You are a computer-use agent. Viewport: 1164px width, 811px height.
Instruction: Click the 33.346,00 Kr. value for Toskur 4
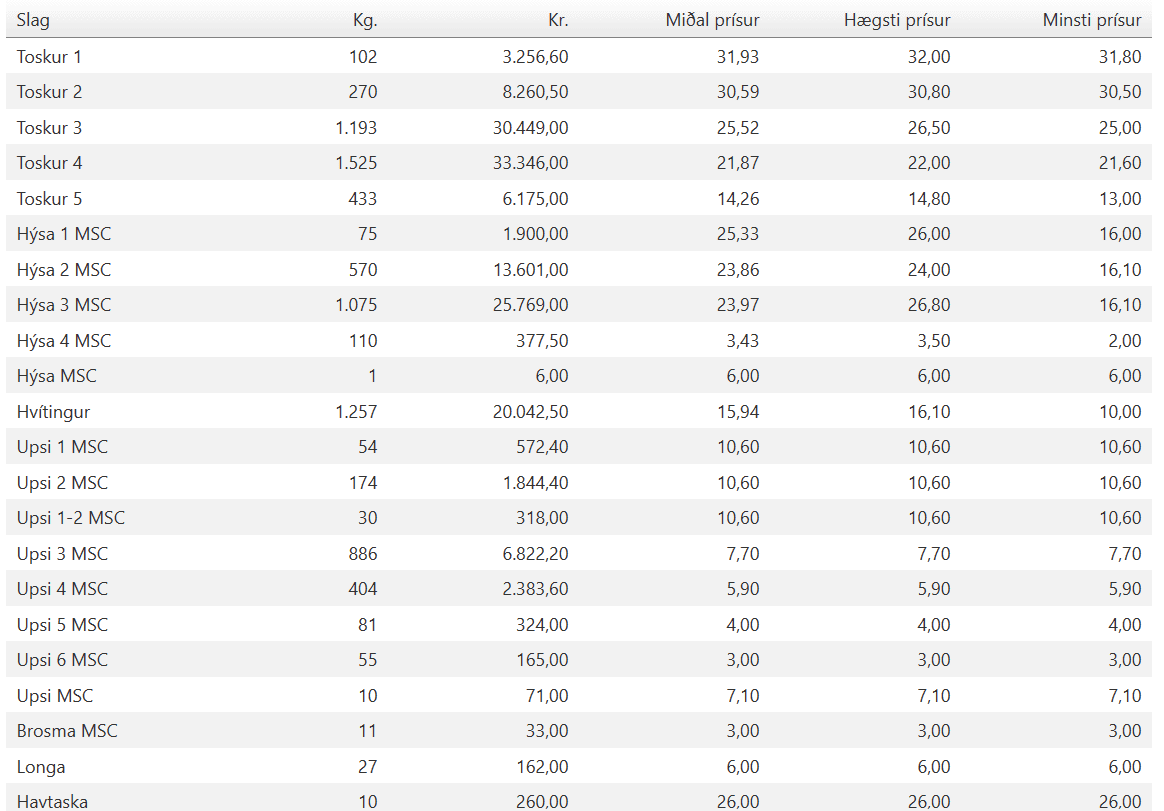tap(531, 163)
